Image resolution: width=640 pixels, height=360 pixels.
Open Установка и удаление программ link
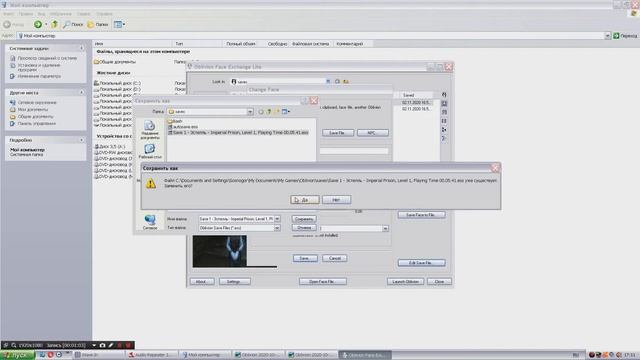point(39,67)
